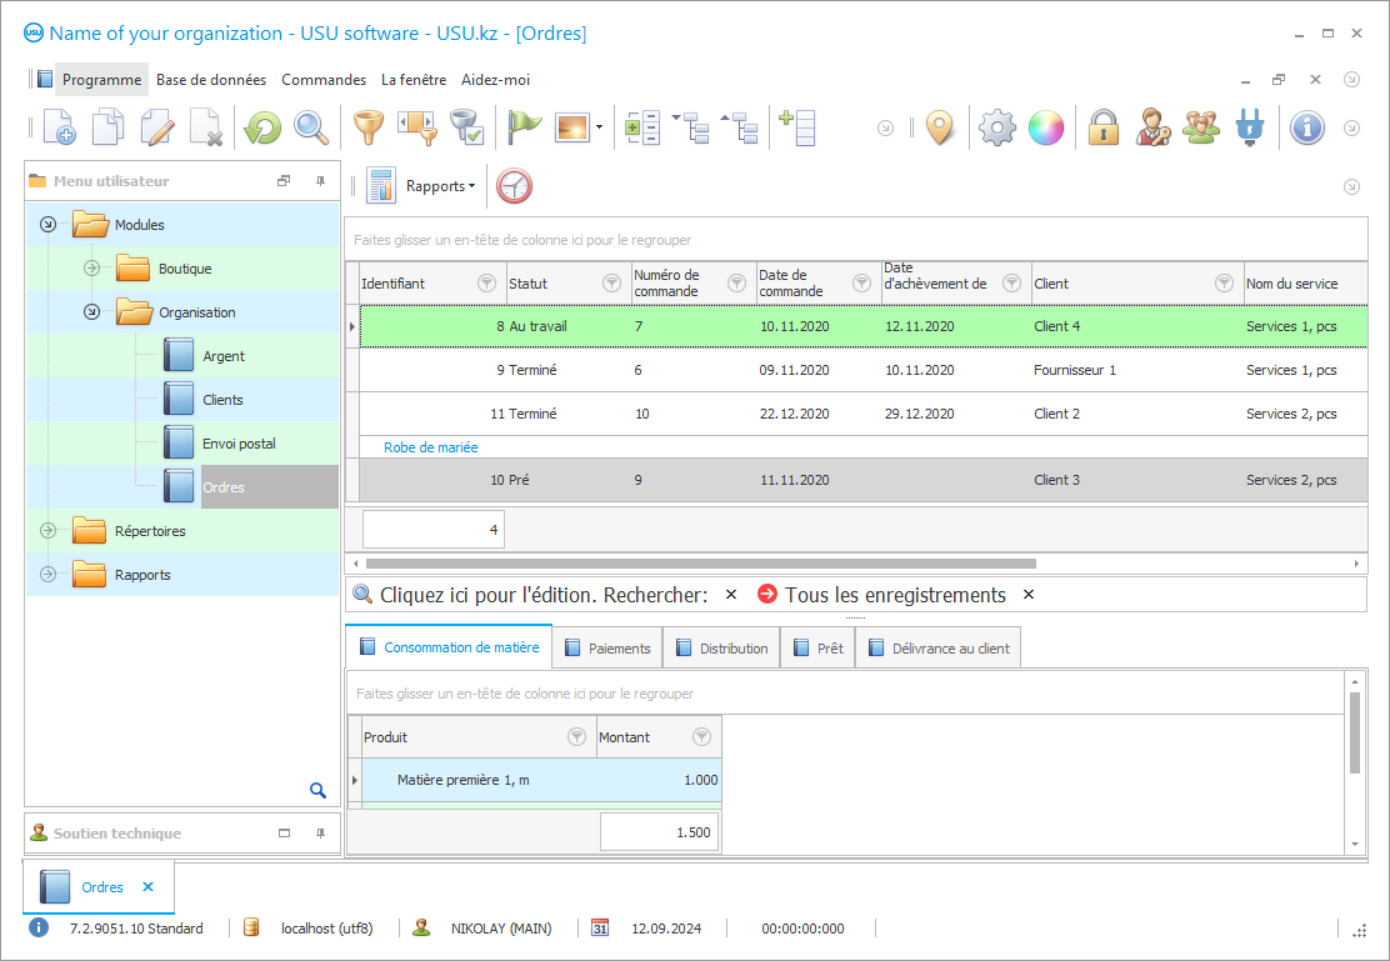Viewport: 1390px width, 961px height.
Task: Click the edit record pencil icon
Action: (157, 128)
